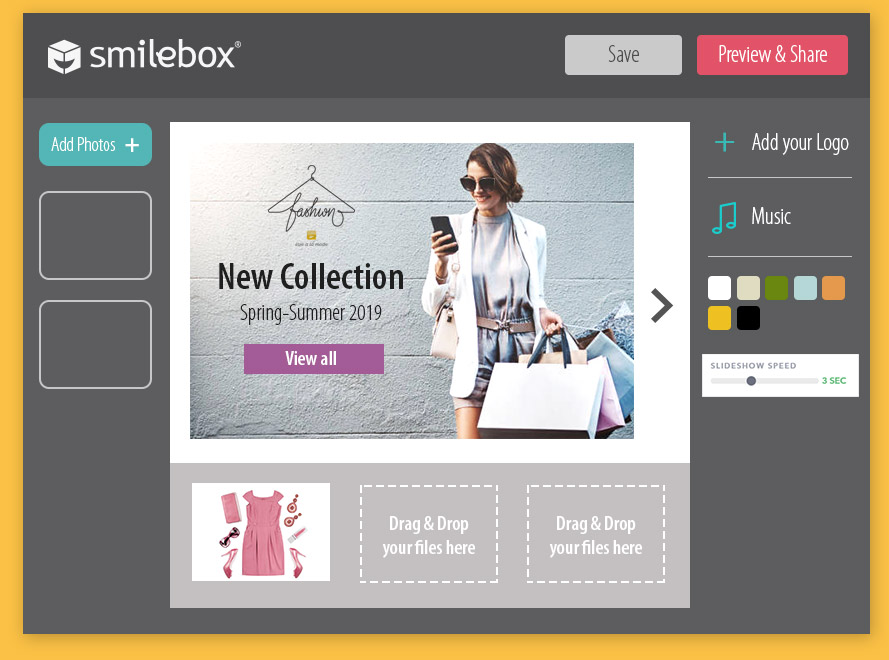889x660 pixels.
Task: Click the music note icon
Action: coord(724,217)
